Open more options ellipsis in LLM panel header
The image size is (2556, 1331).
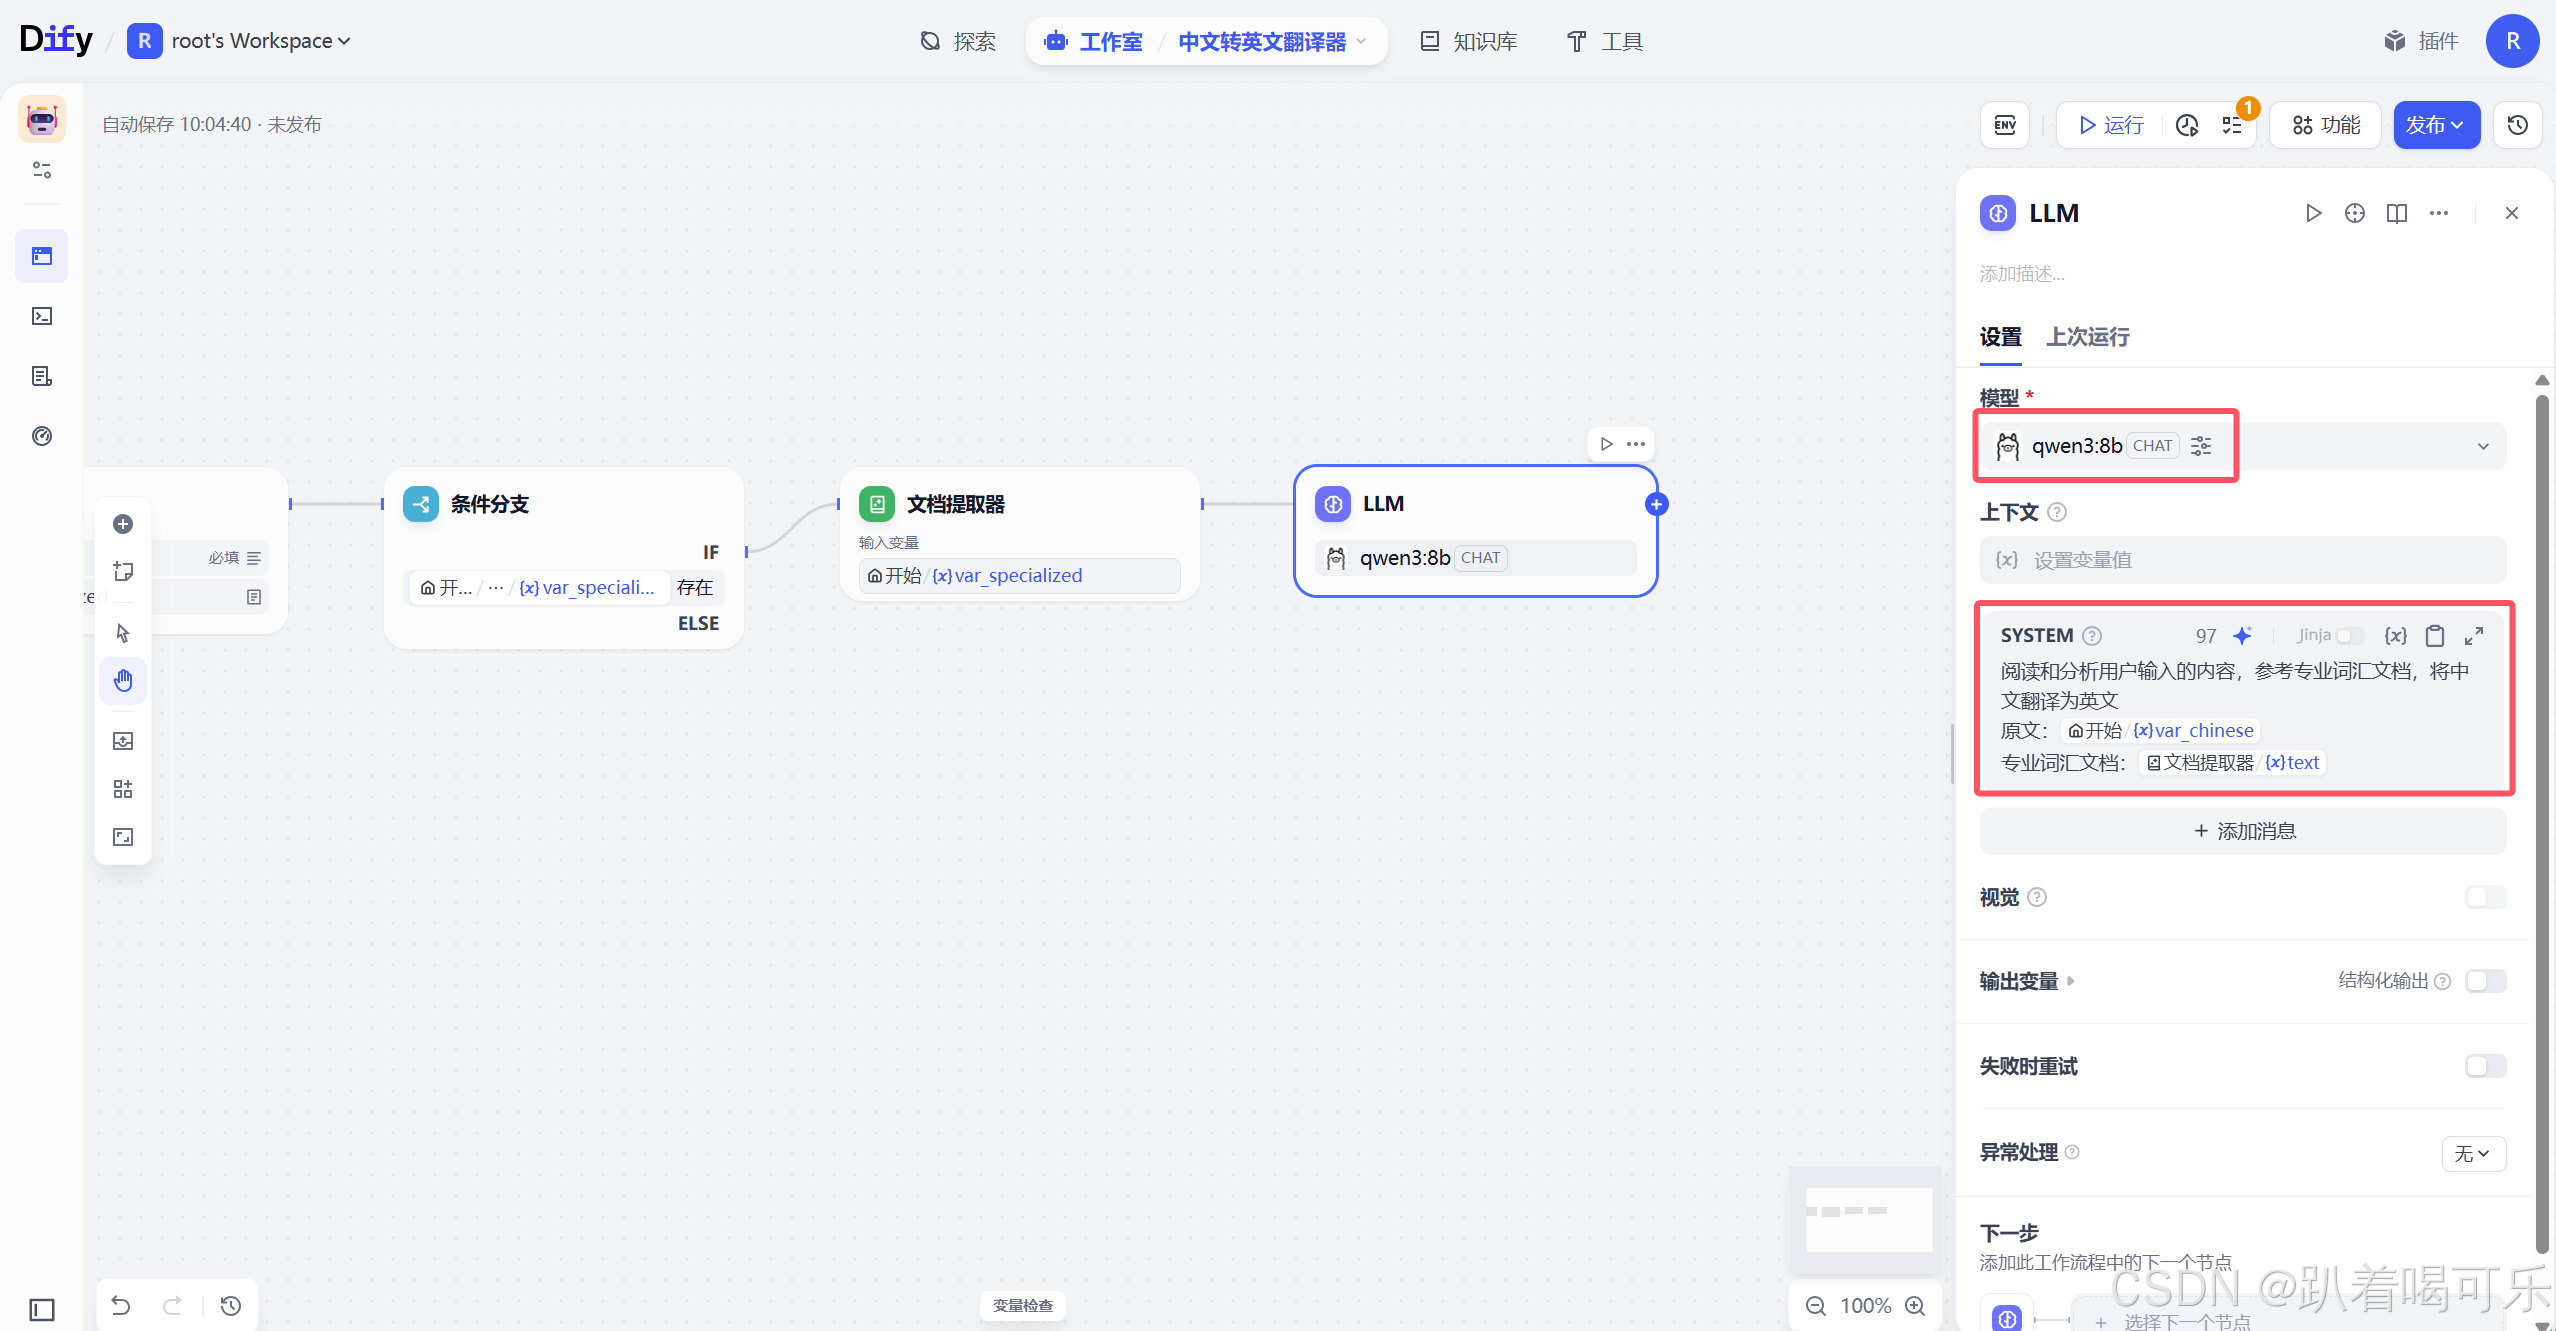[x=2439, y=213]
